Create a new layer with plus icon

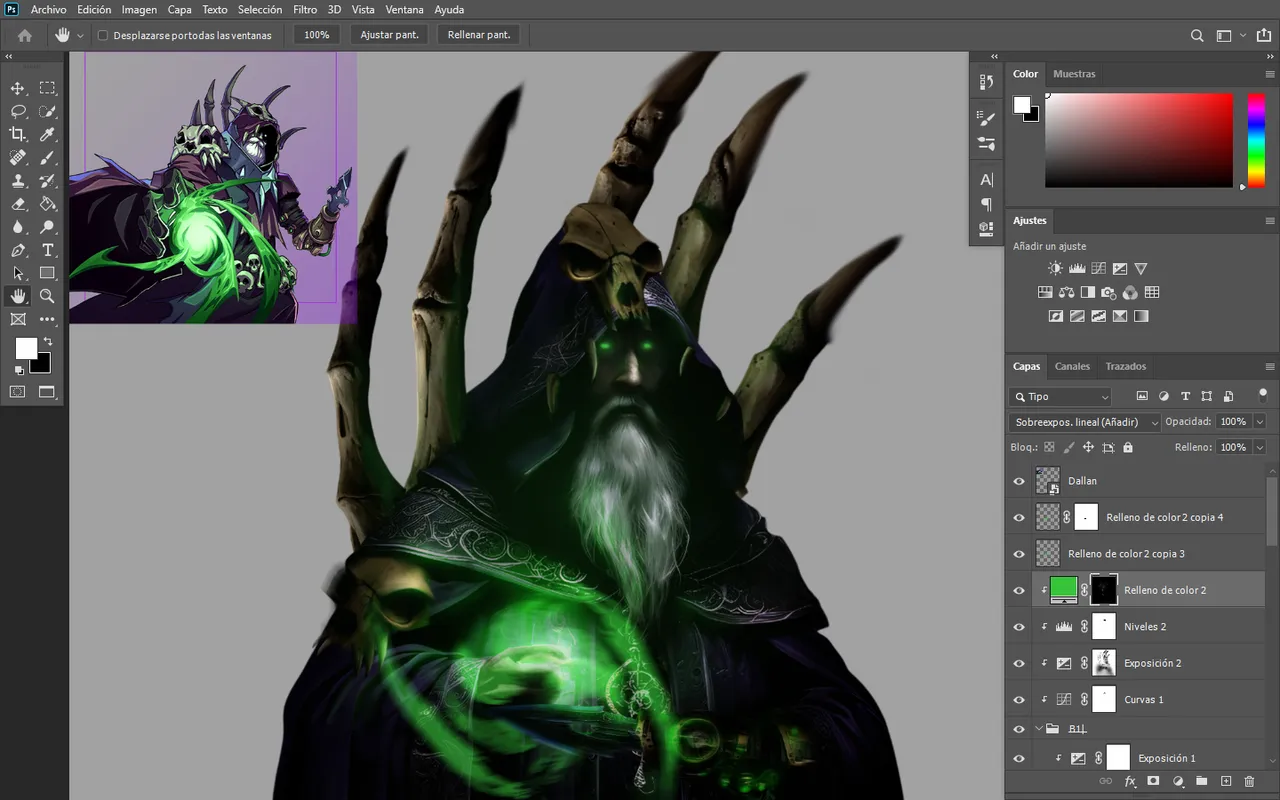(x=1226, y=781)
